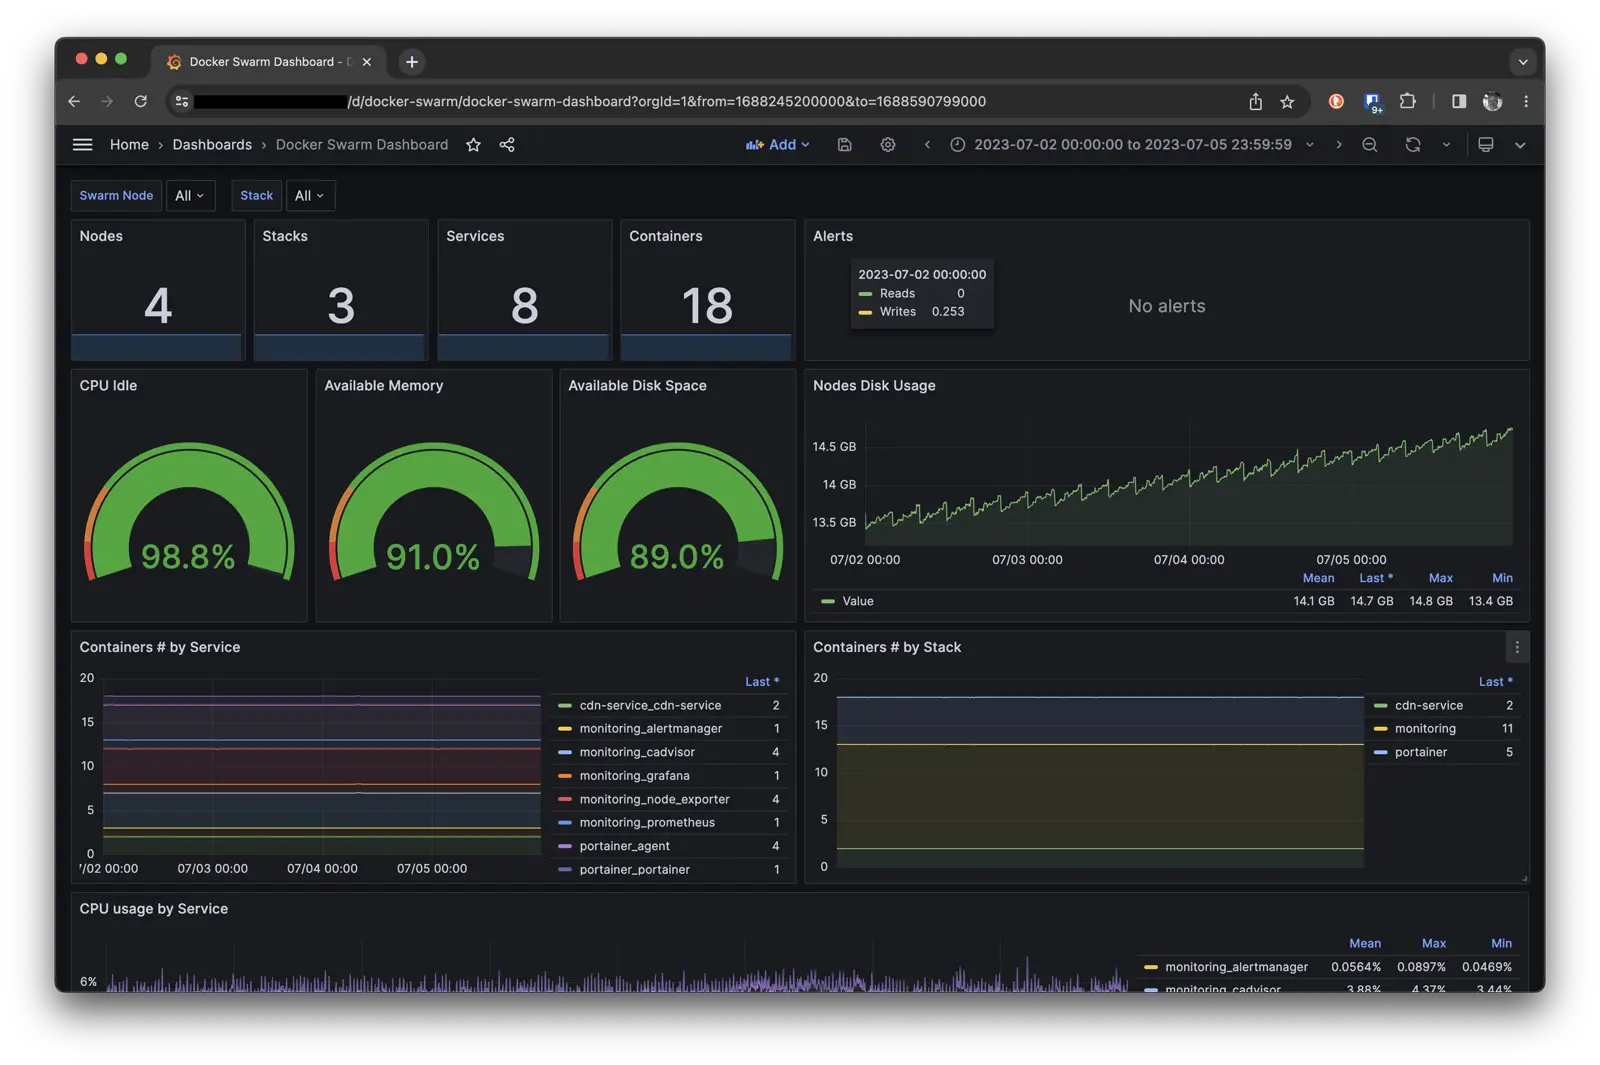Open the cycle view mode TV icon

pyautogui.click(x=1486, y=145)
